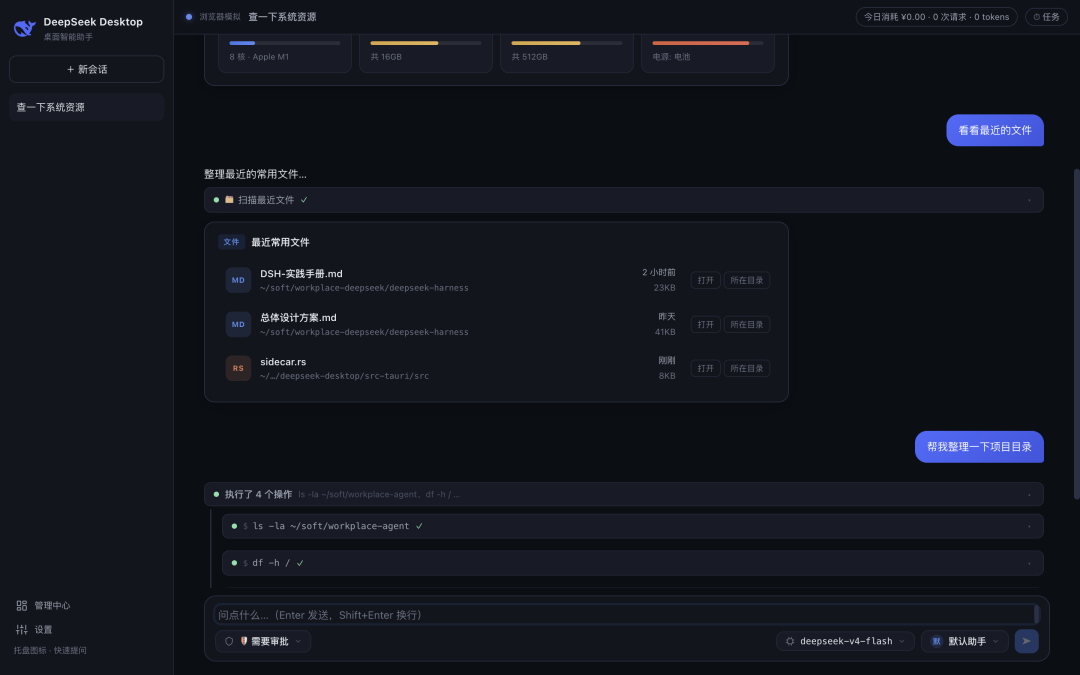
Task: Click the 41KB file size
Action: point(665,332)
